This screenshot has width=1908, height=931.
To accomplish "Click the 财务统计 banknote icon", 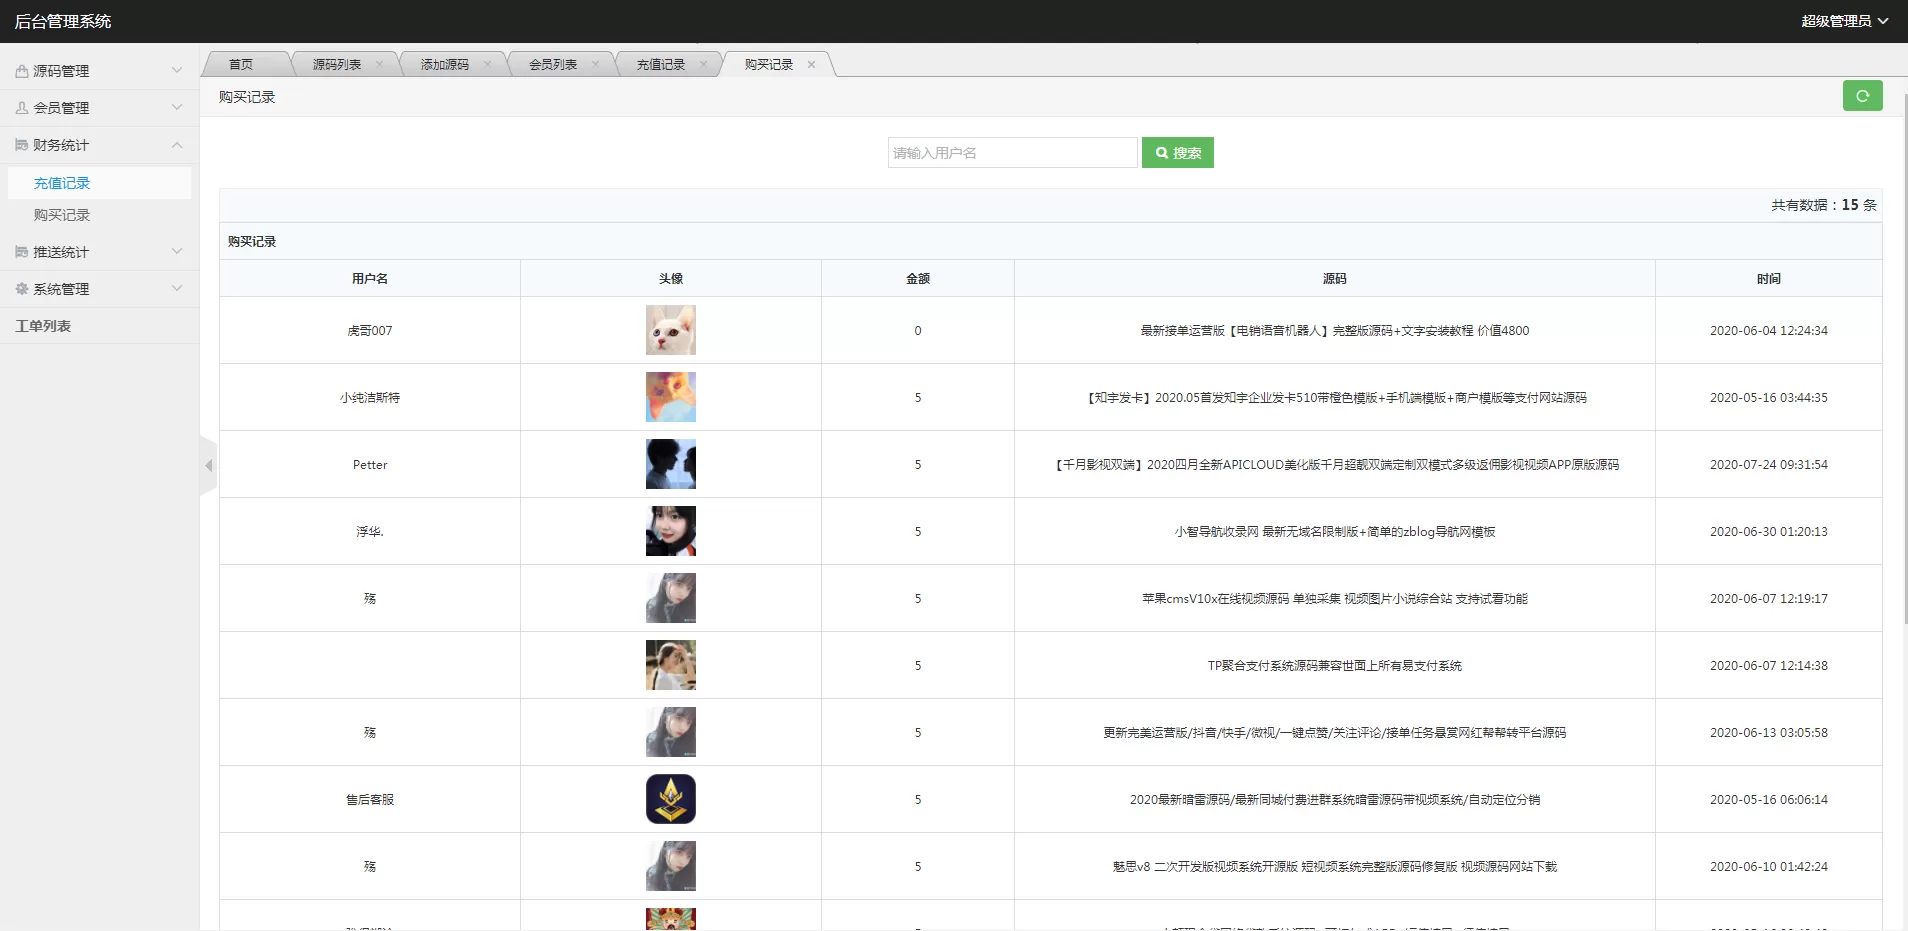I will point(21,144).
